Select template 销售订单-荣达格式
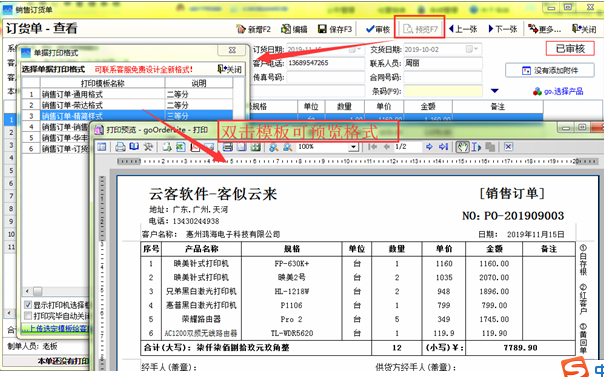Image resolution: width=604 pixels, height=377 pixels. (127, 105)
